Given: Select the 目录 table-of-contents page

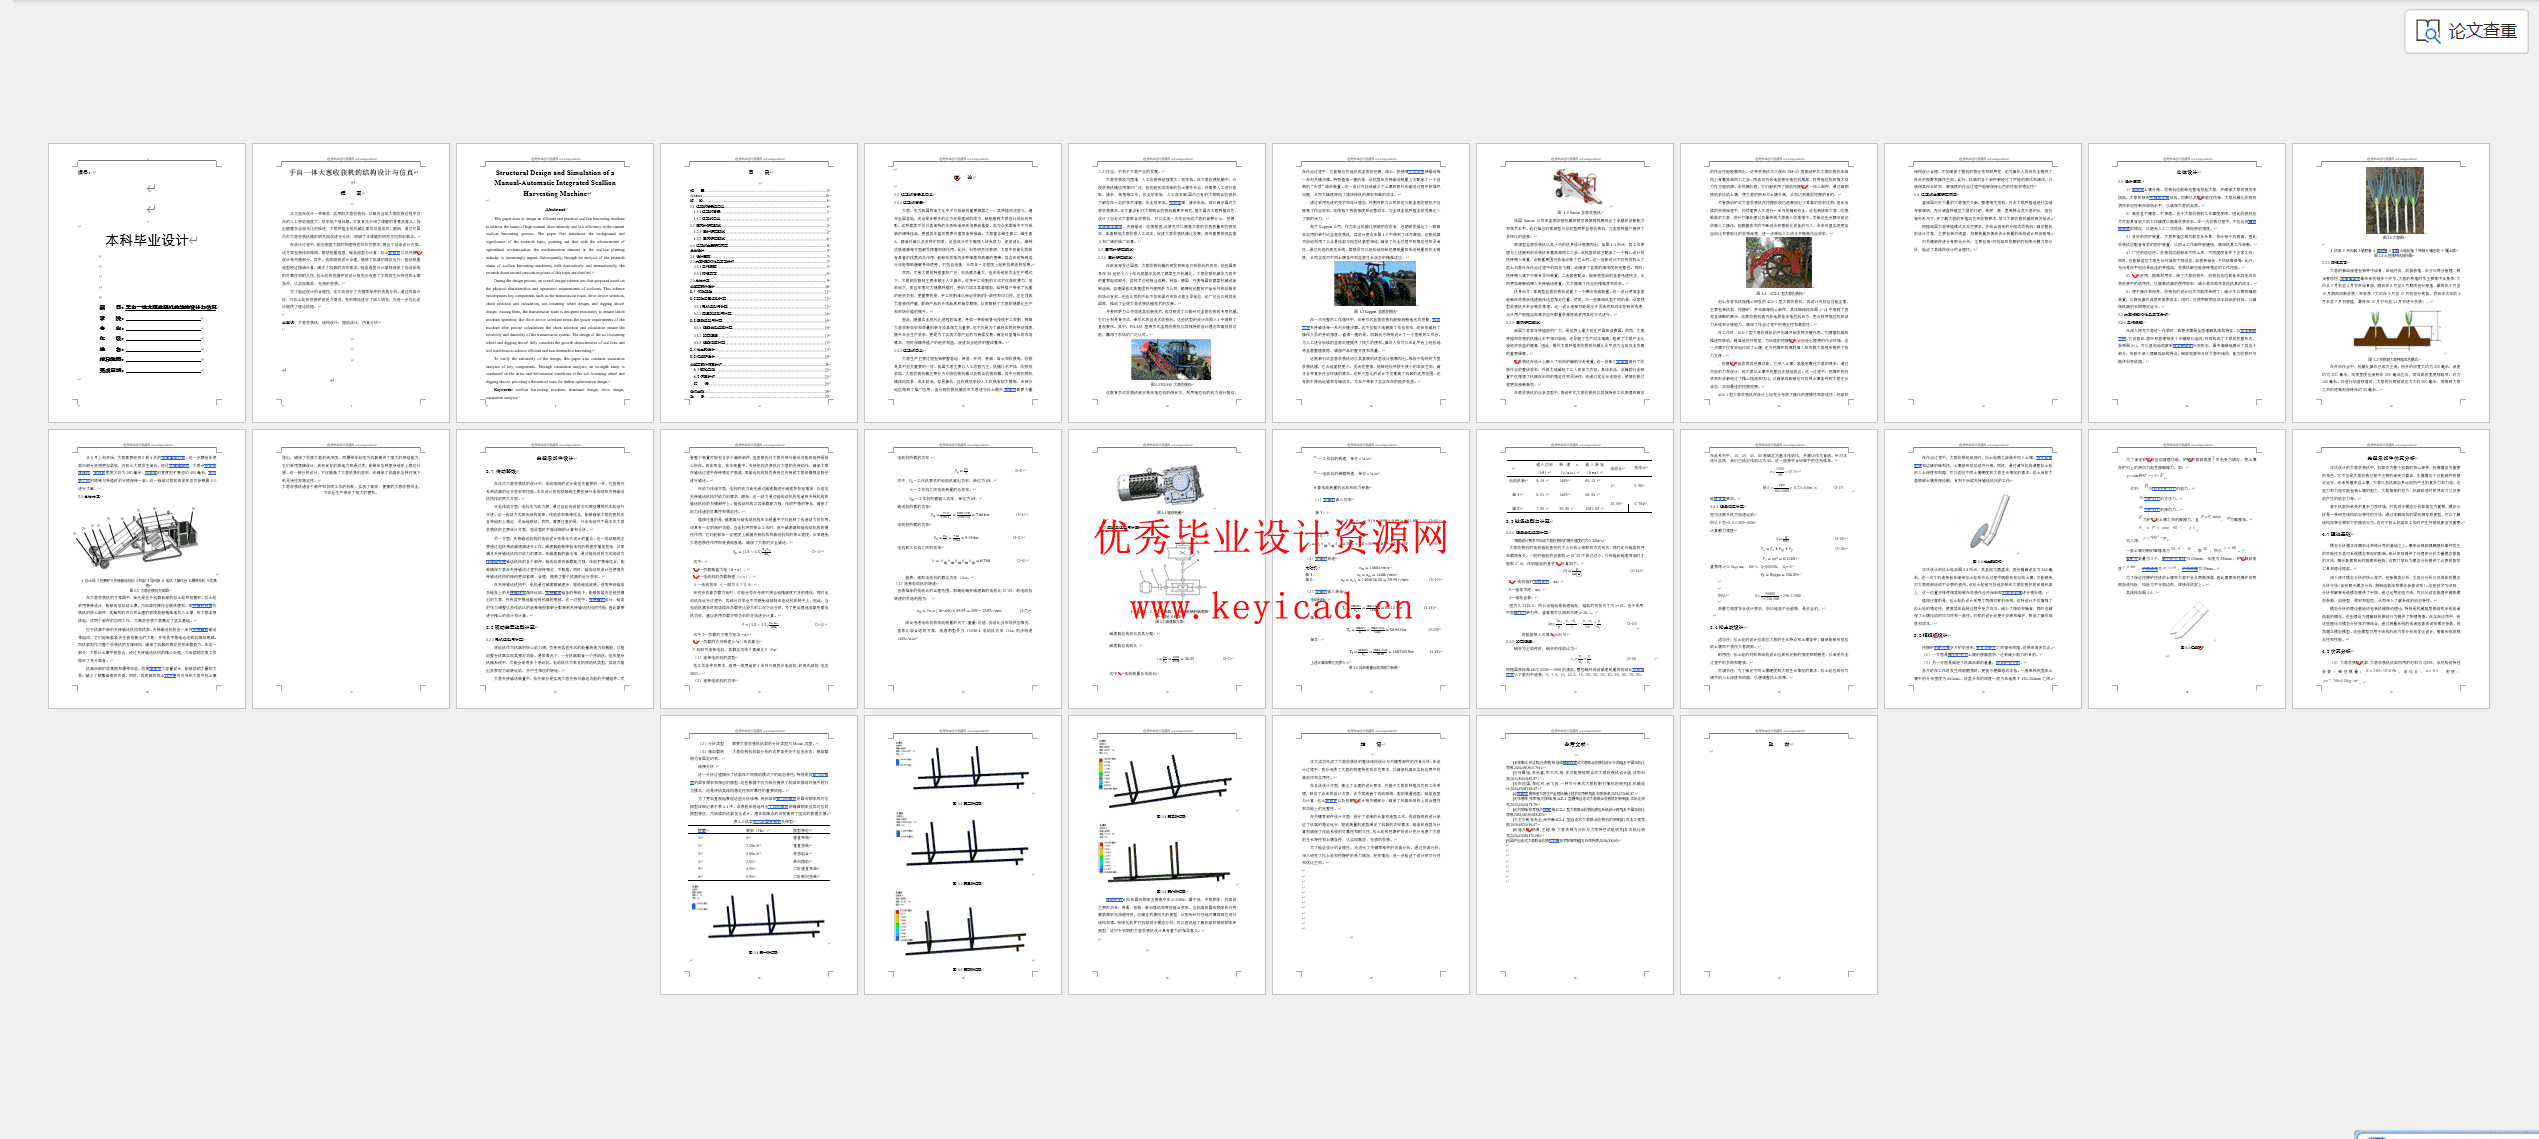Looking at the screenshot, I should (759, 282).
